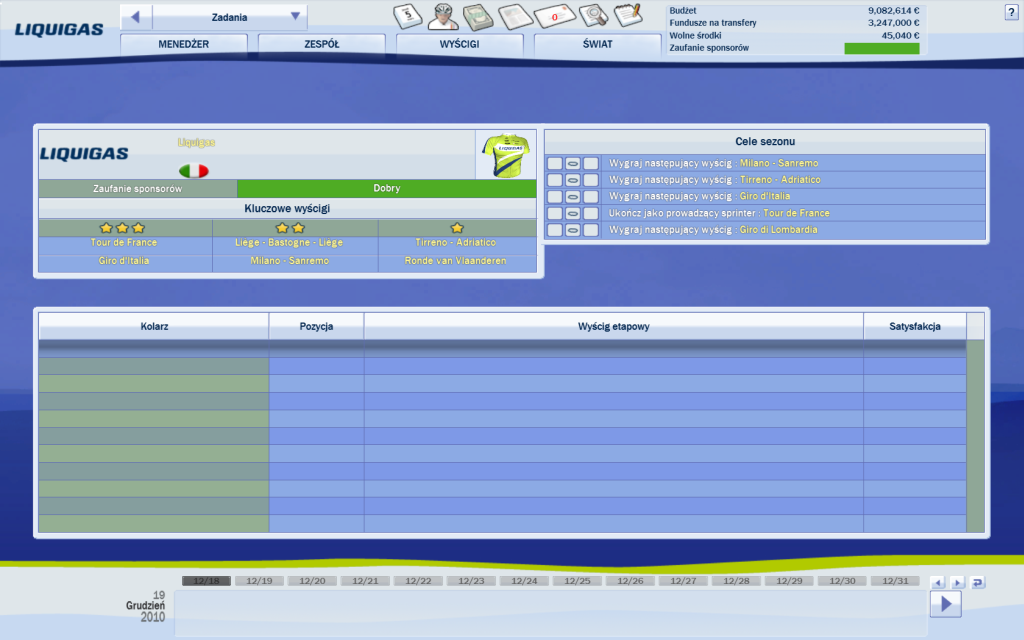The image size is (1024, 640).
Task: Toggle middle oval box for Giro d'Italia goal
Action: [573, 197]
